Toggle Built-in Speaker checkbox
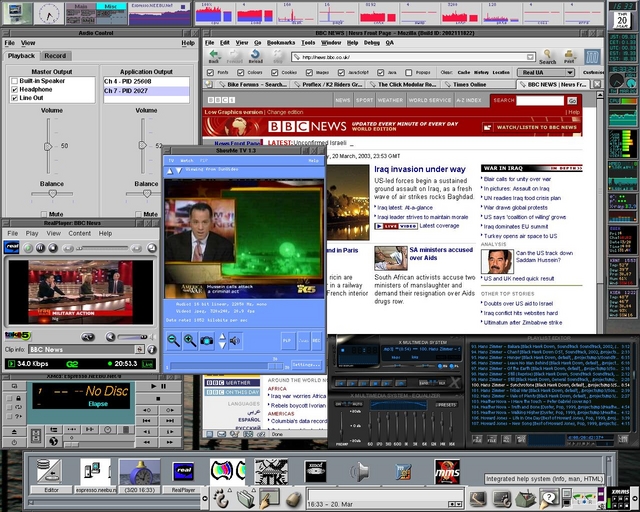Viewport: 640px width, 512px height. point(15,81)
